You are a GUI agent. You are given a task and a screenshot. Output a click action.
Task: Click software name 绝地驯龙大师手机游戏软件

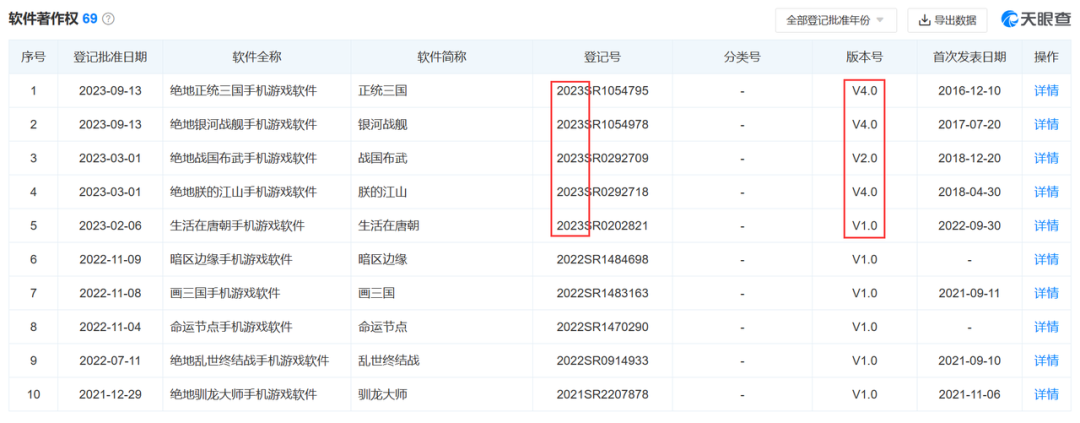tap(244, 395)
